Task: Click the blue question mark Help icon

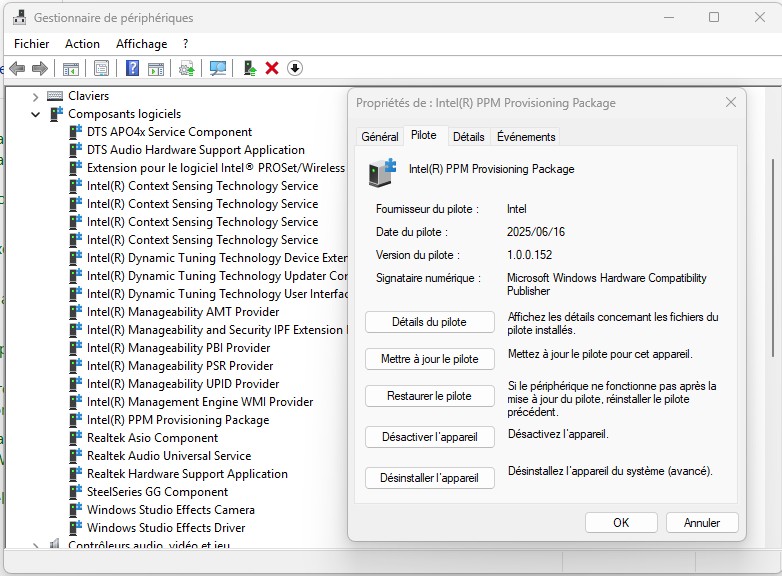Action: (x=132, y=68)
